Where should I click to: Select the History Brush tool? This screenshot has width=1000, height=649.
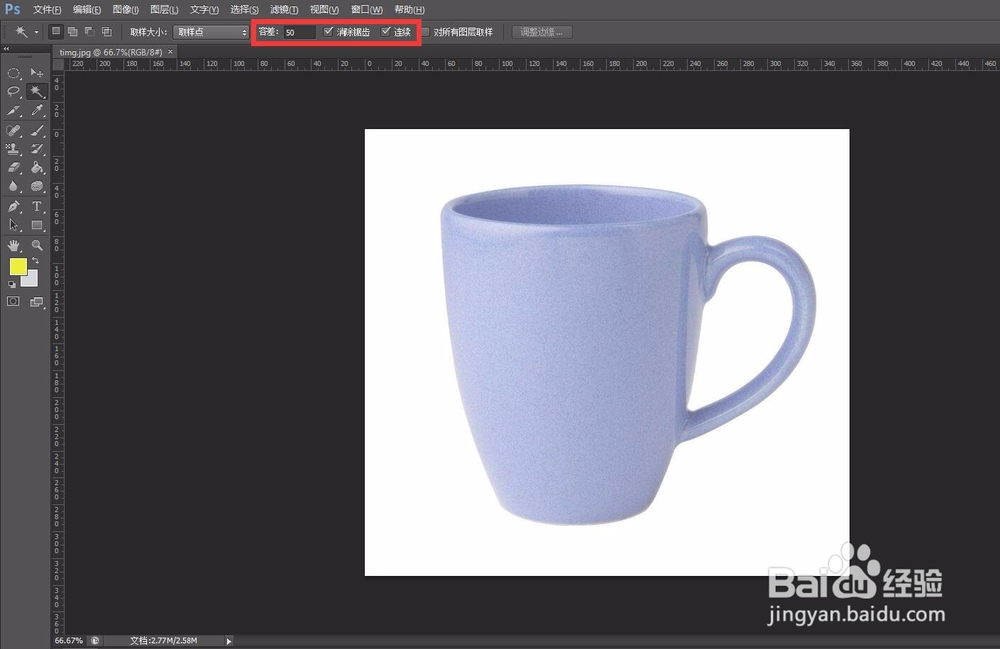point(37,149)
